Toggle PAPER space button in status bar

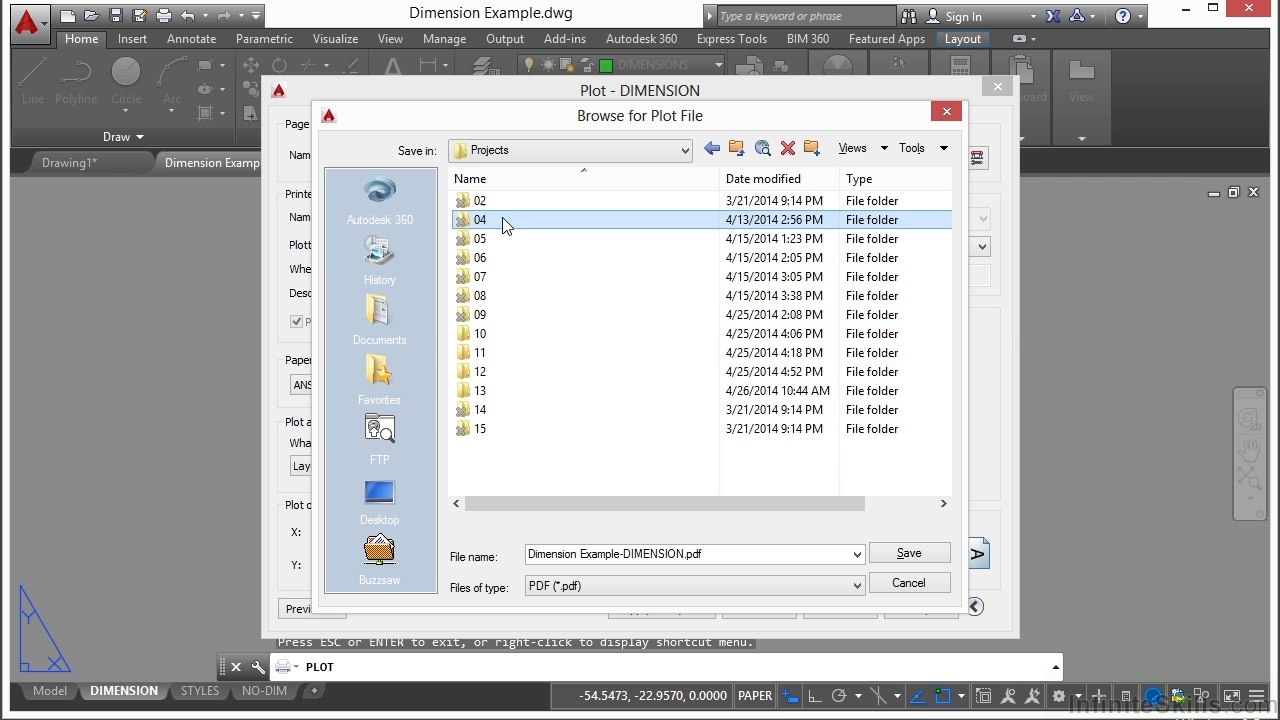coord(755,696)
